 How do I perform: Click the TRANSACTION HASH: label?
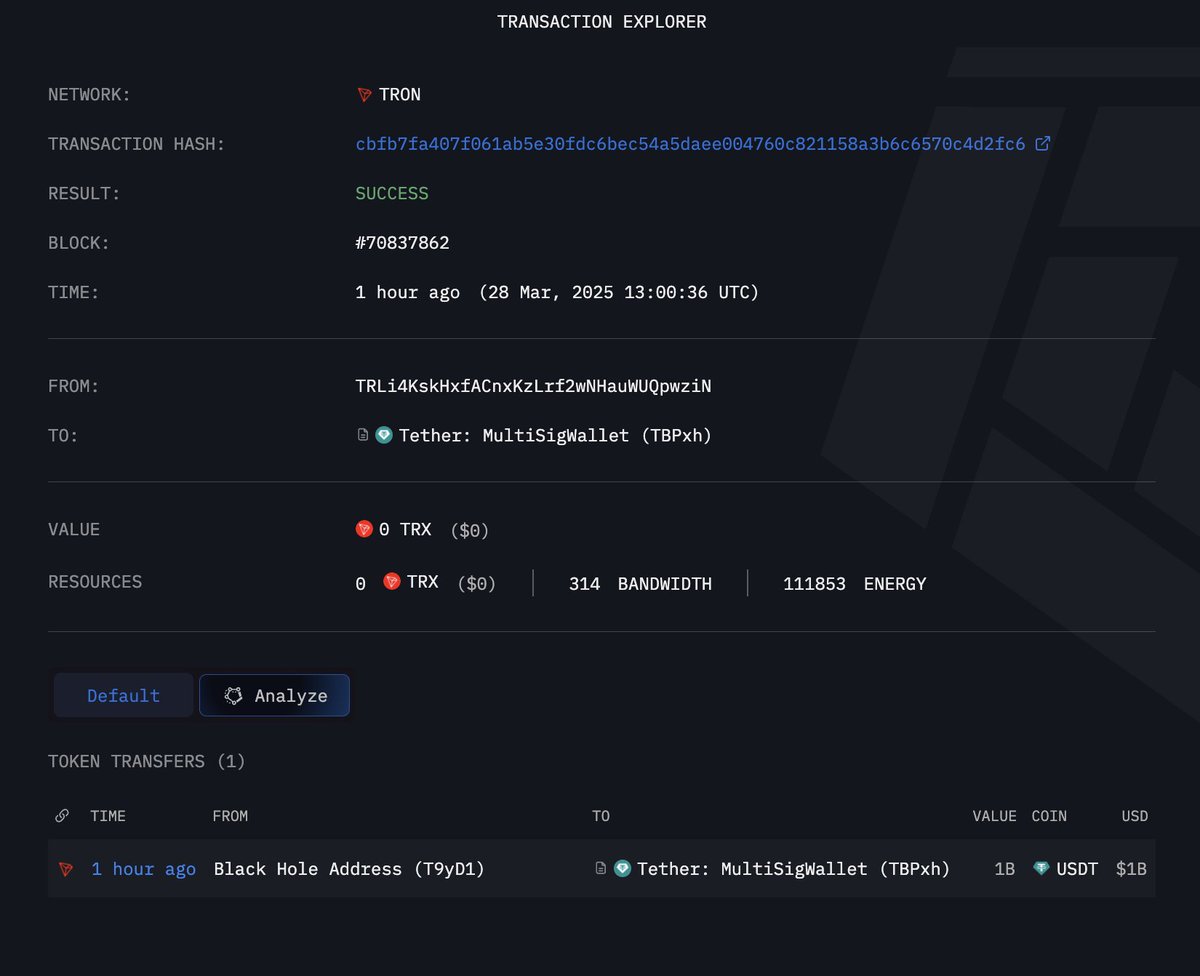[137, 144]
